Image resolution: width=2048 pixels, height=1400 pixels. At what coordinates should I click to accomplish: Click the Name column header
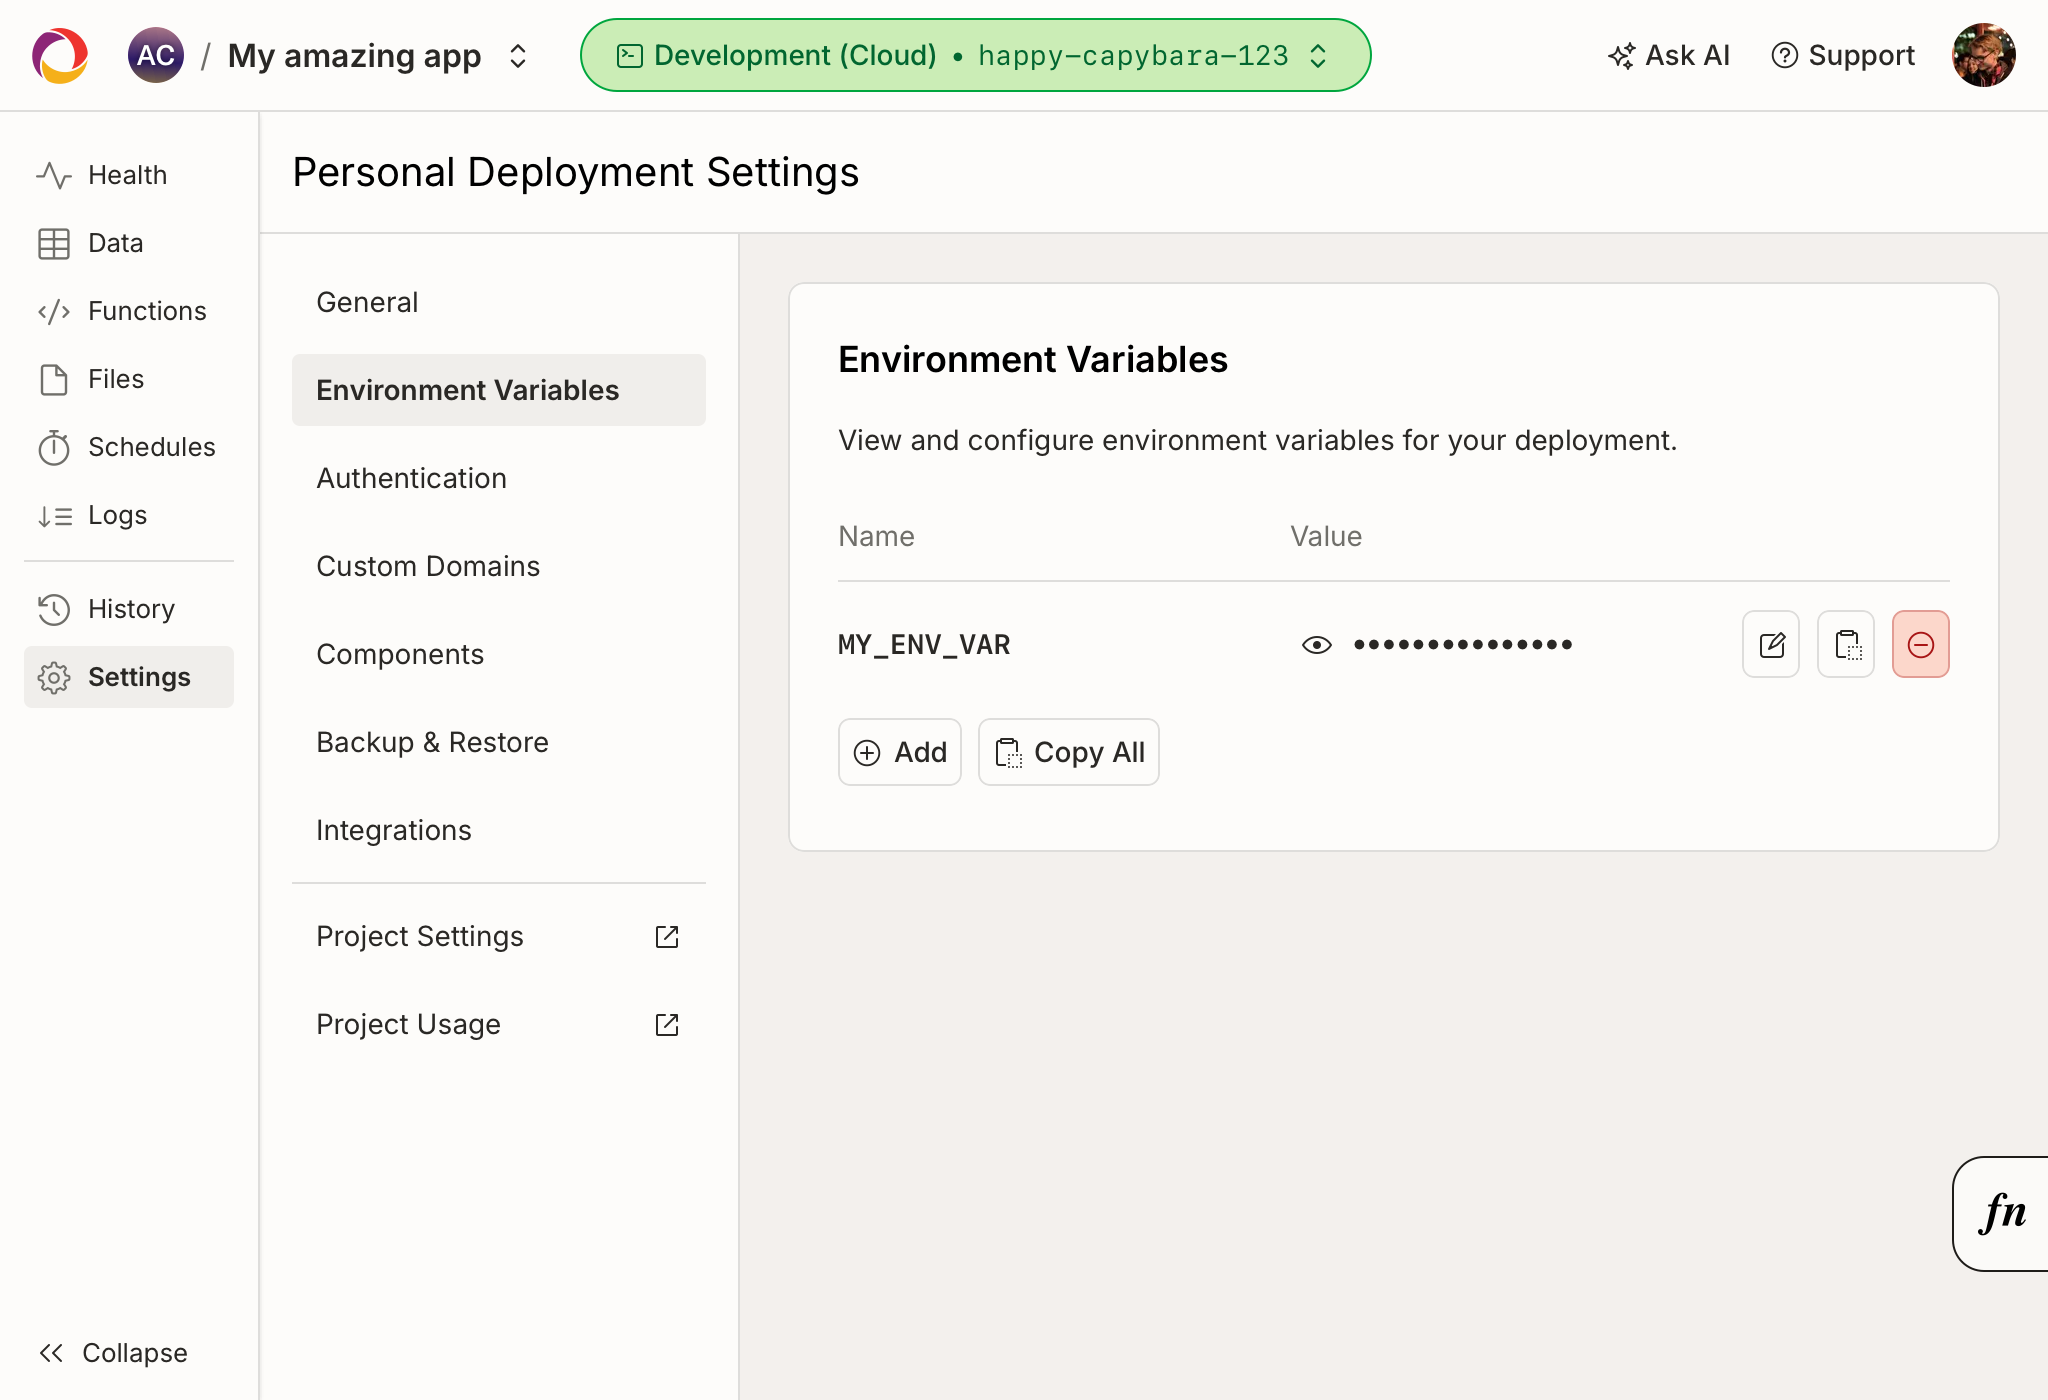pos(876,536)
